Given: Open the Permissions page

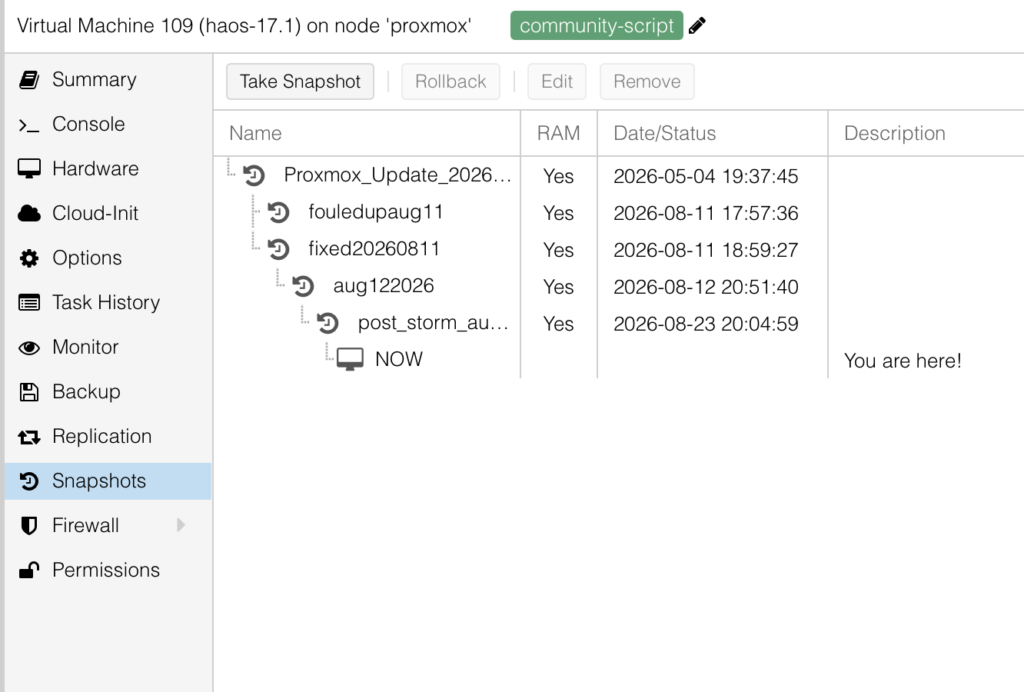Looking at the screenshot, I should point(108,570).
